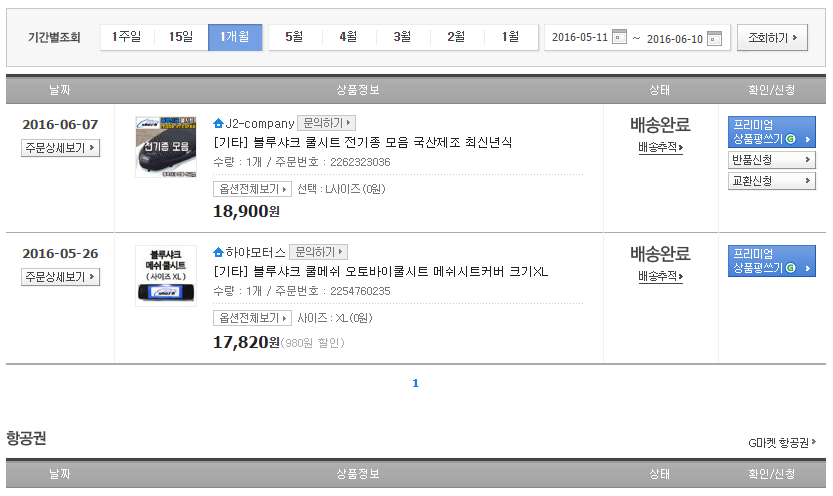Viewport: 833px width, 496px height.
Task: Click the home icon beside J2-company
Action: coord(218,124)
